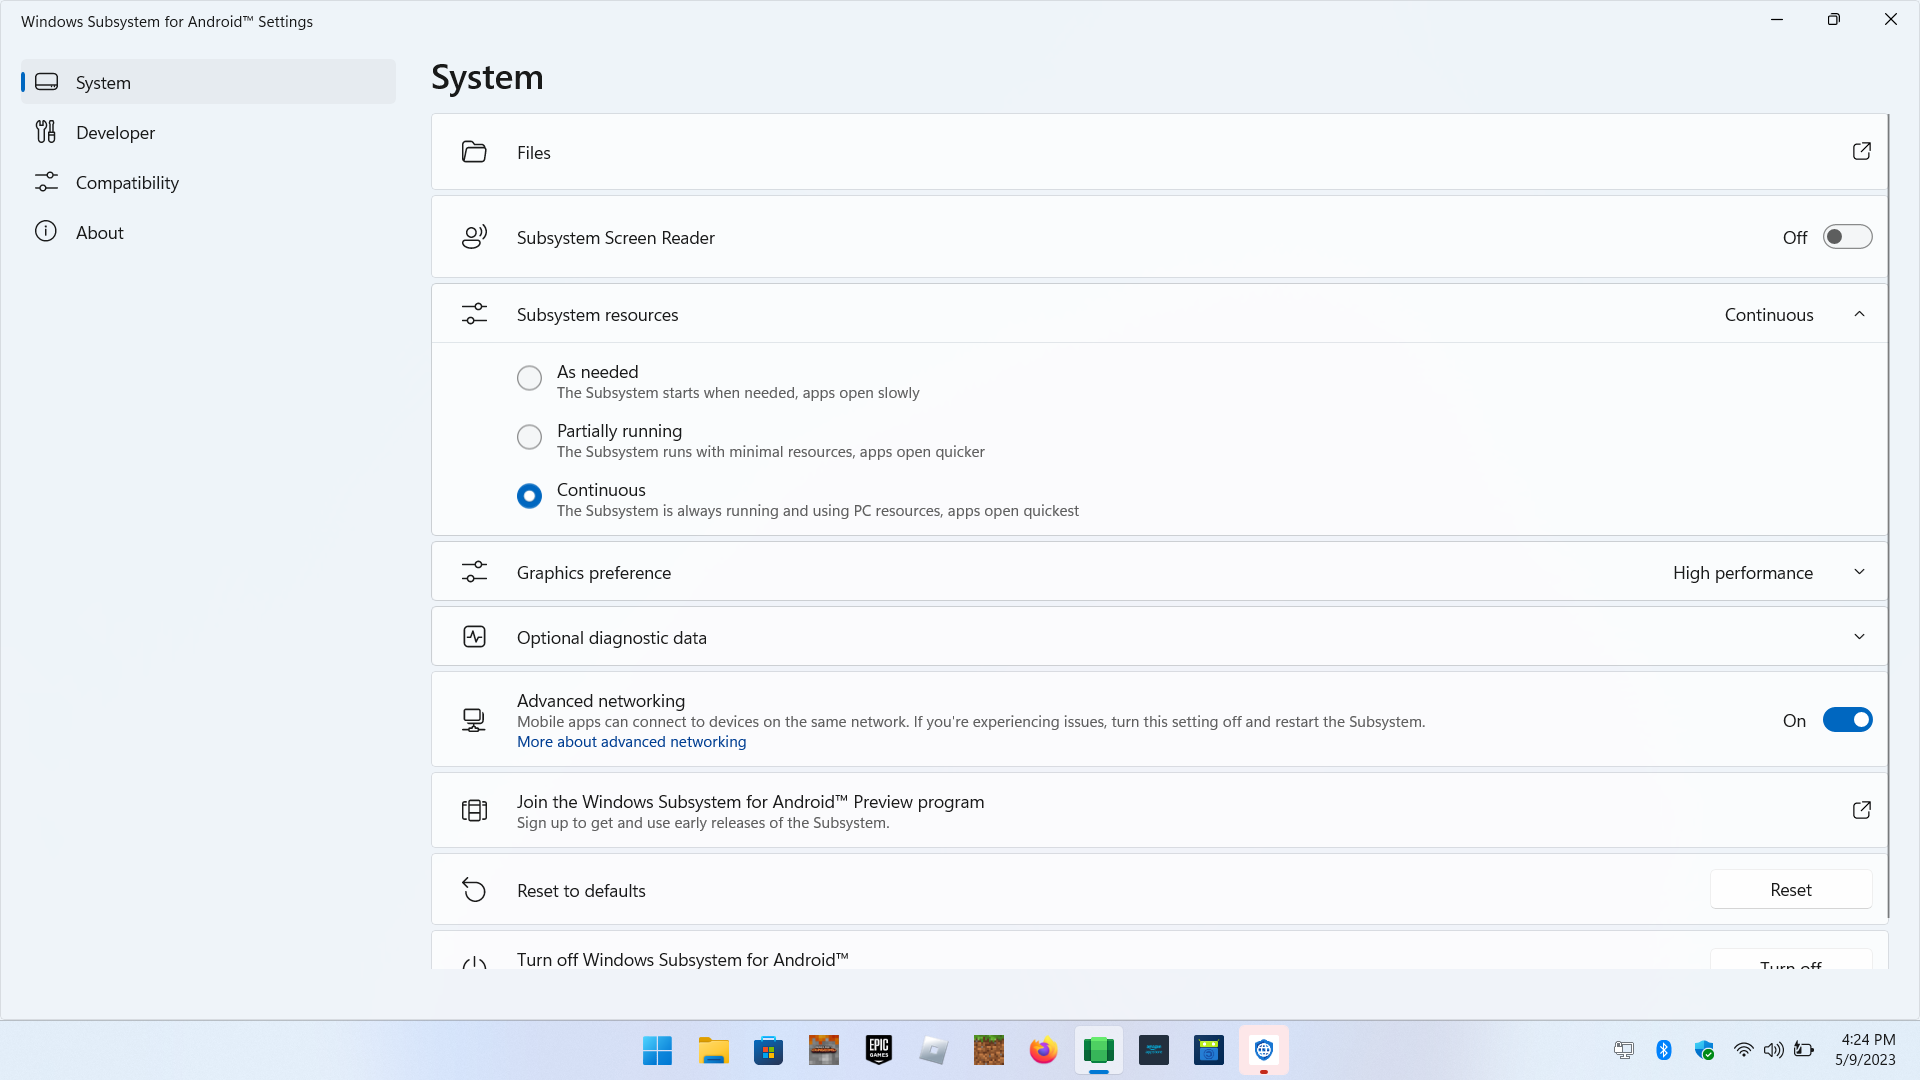Click Turn off Windows Subsystem for Android text
This screenshot has width=1920, height=1080.
(x=683, y=960)
